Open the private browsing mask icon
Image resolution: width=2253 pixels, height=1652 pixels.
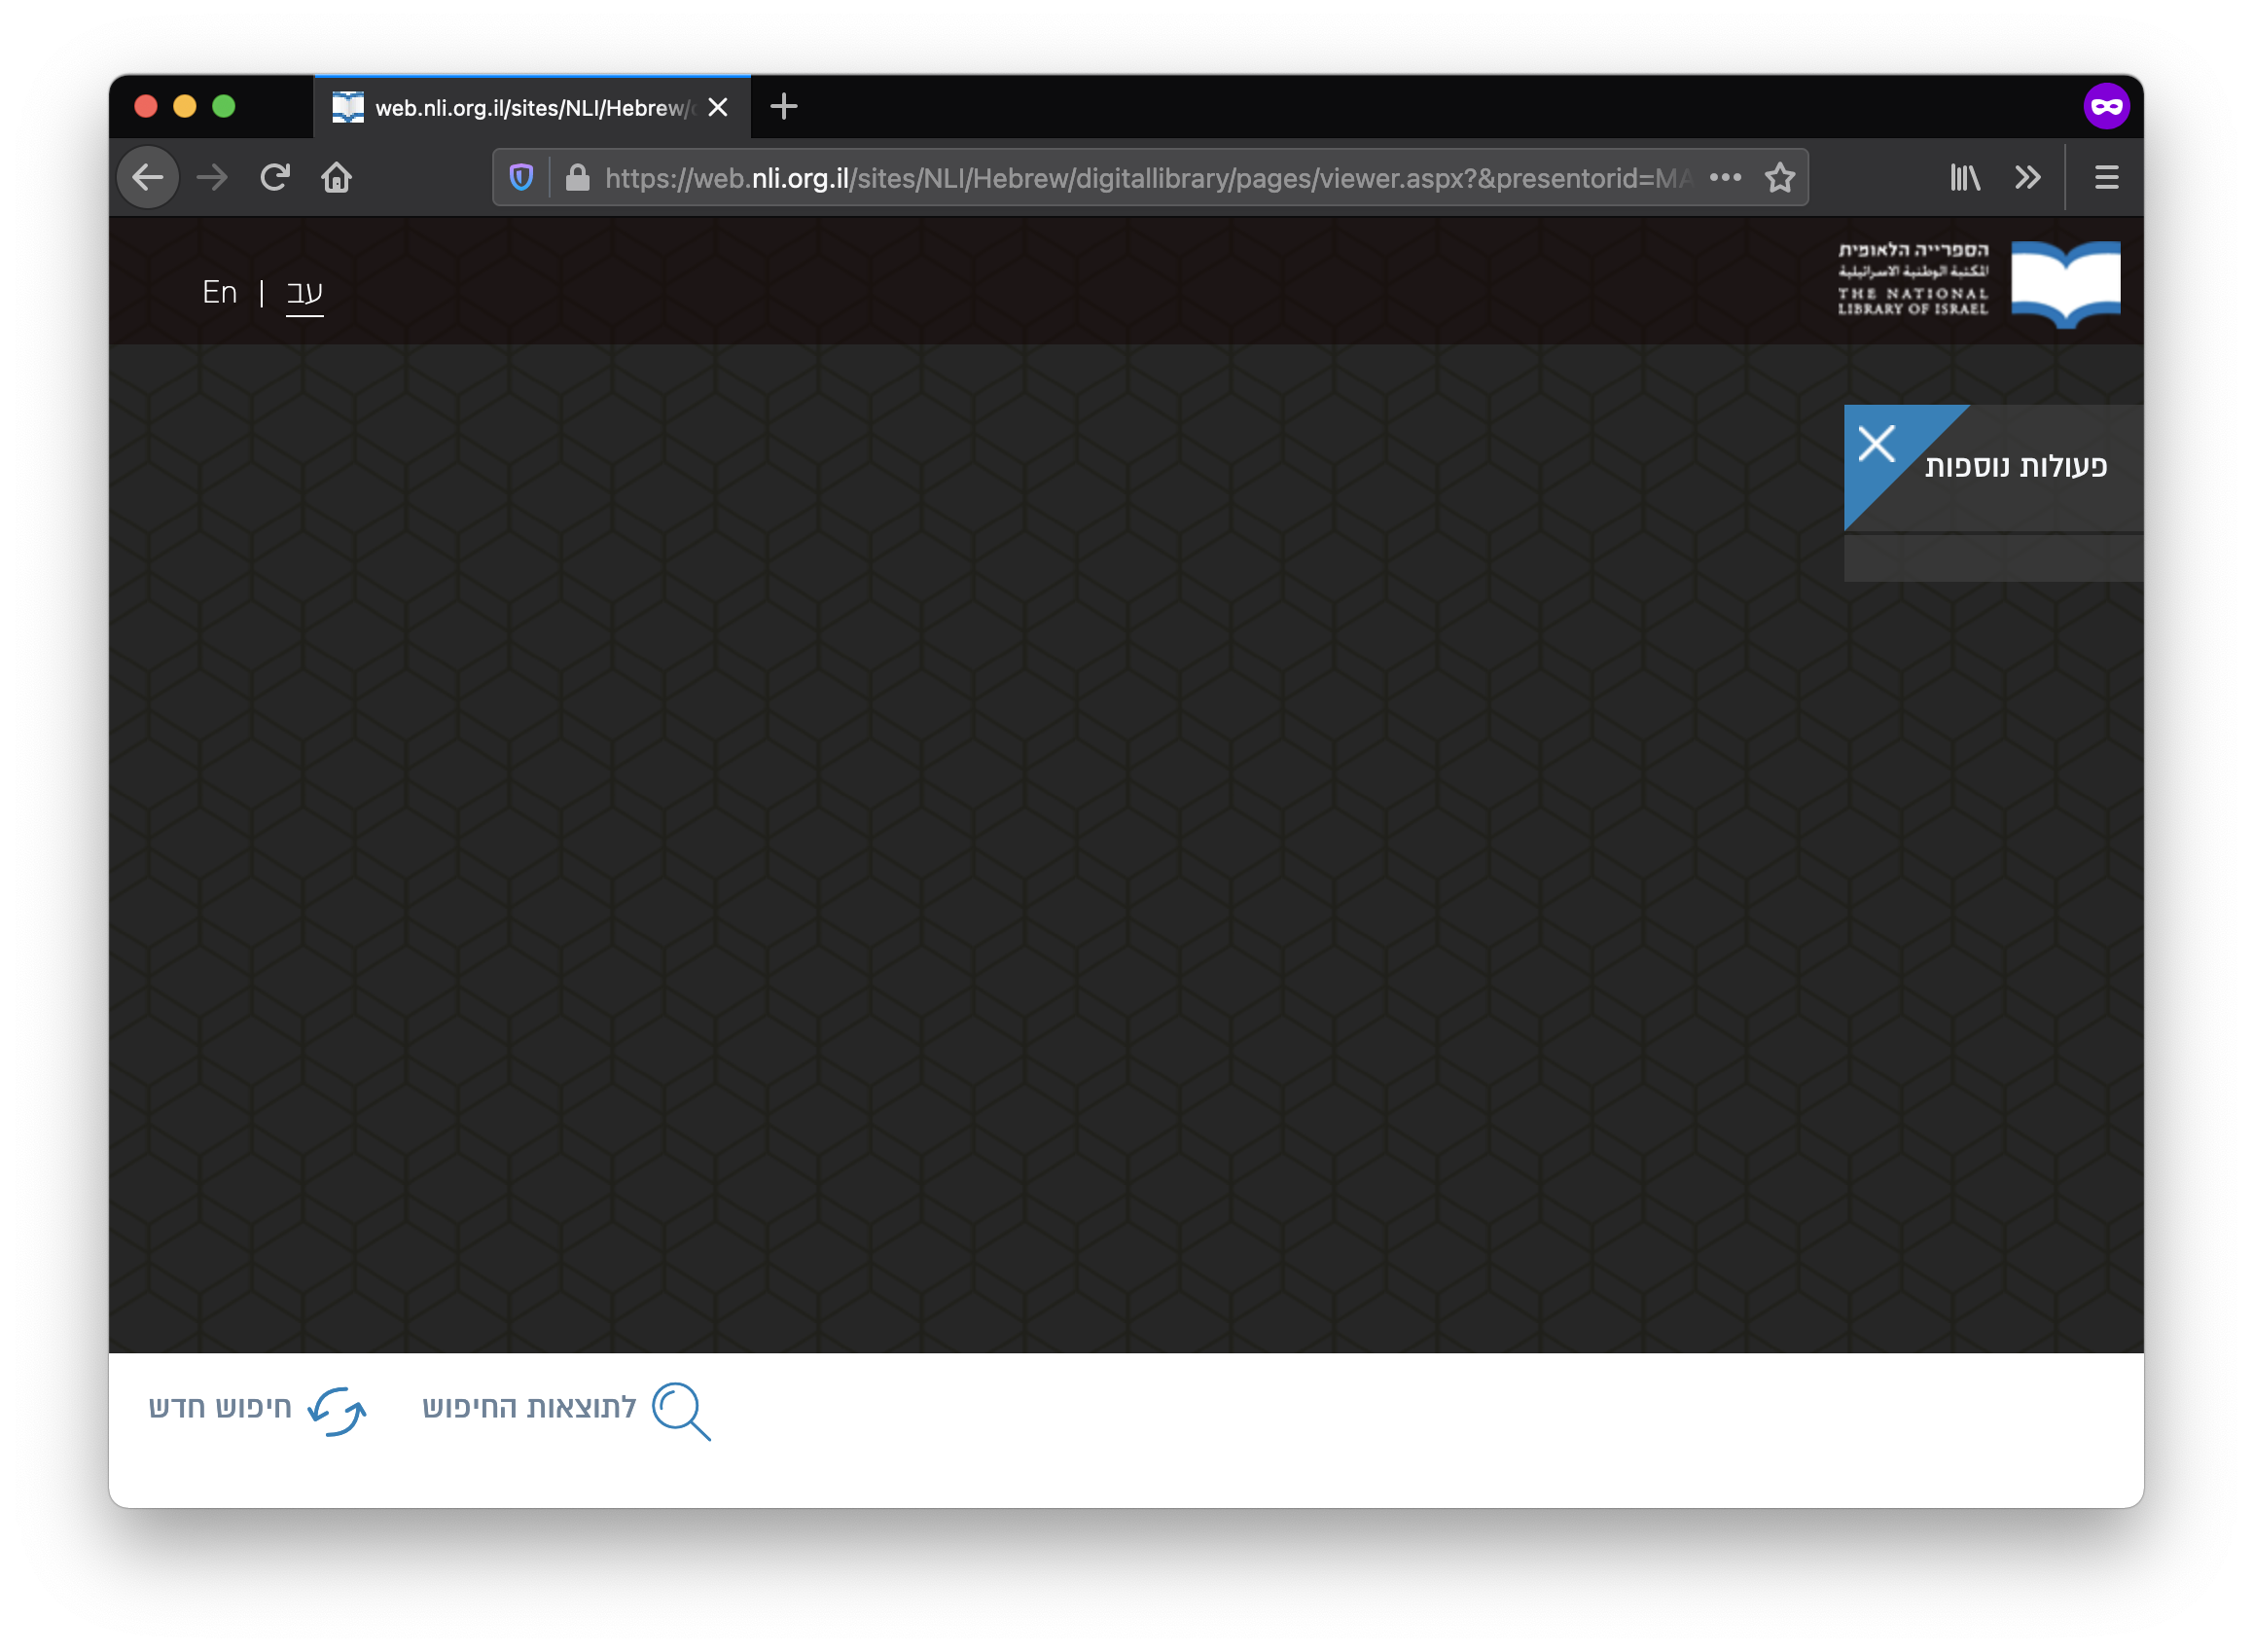click(2107, 104)
